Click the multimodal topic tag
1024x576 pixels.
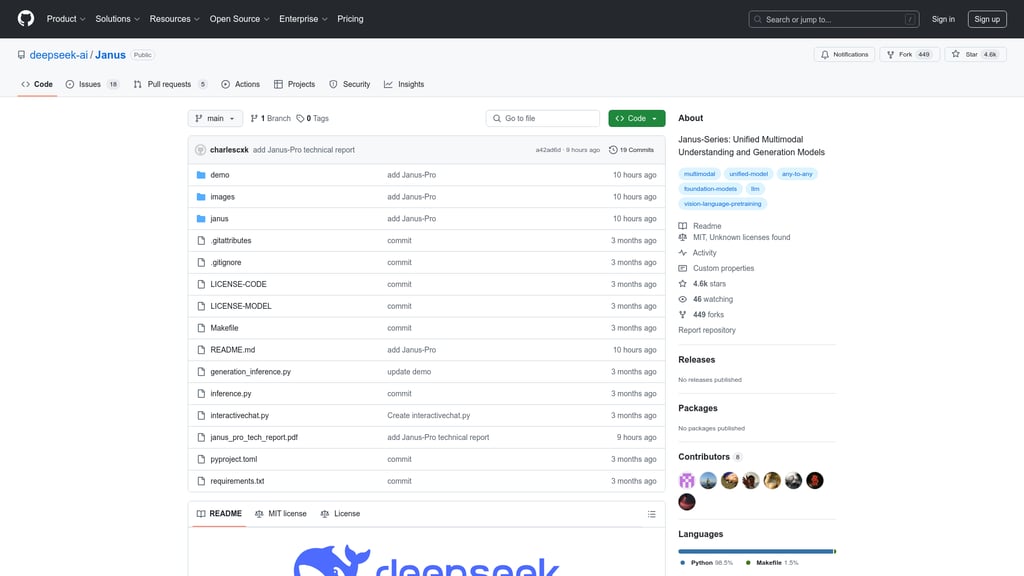699,174
